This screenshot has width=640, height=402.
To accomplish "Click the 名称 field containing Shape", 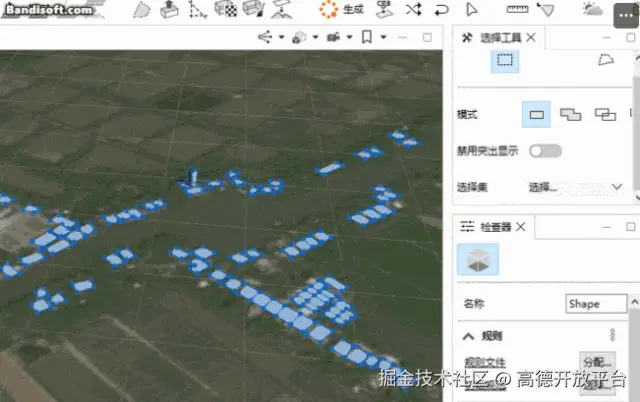I will click(596, 304).
